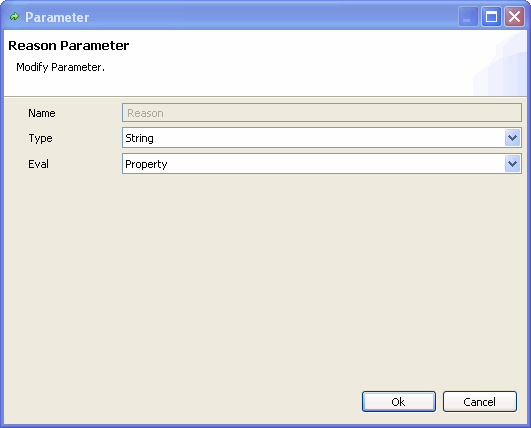
Task: Close the Parameter window
Action: tap(514, 16)
